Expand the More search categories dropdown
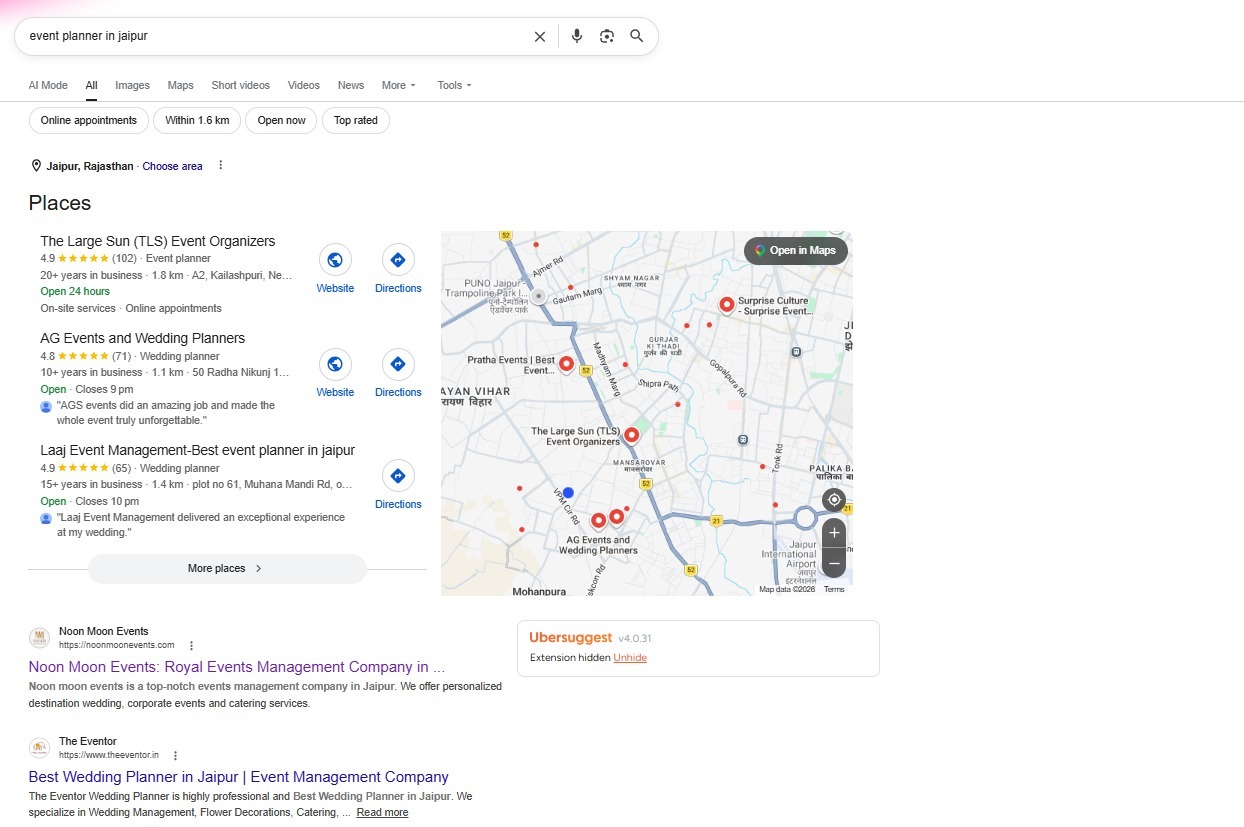 coord(399,85)
